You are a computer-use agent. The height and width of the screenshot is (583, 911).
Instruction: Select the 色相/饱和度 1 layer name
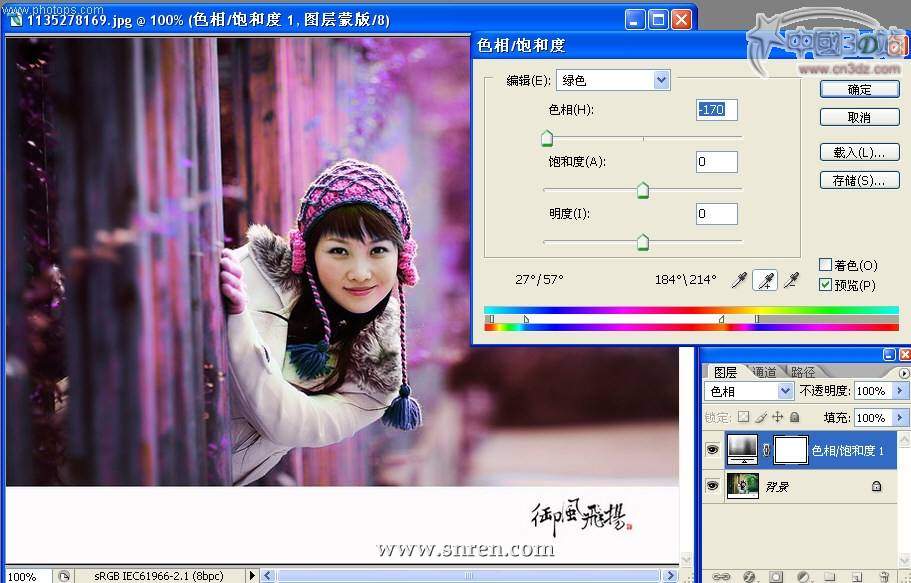tap(847, 450)
